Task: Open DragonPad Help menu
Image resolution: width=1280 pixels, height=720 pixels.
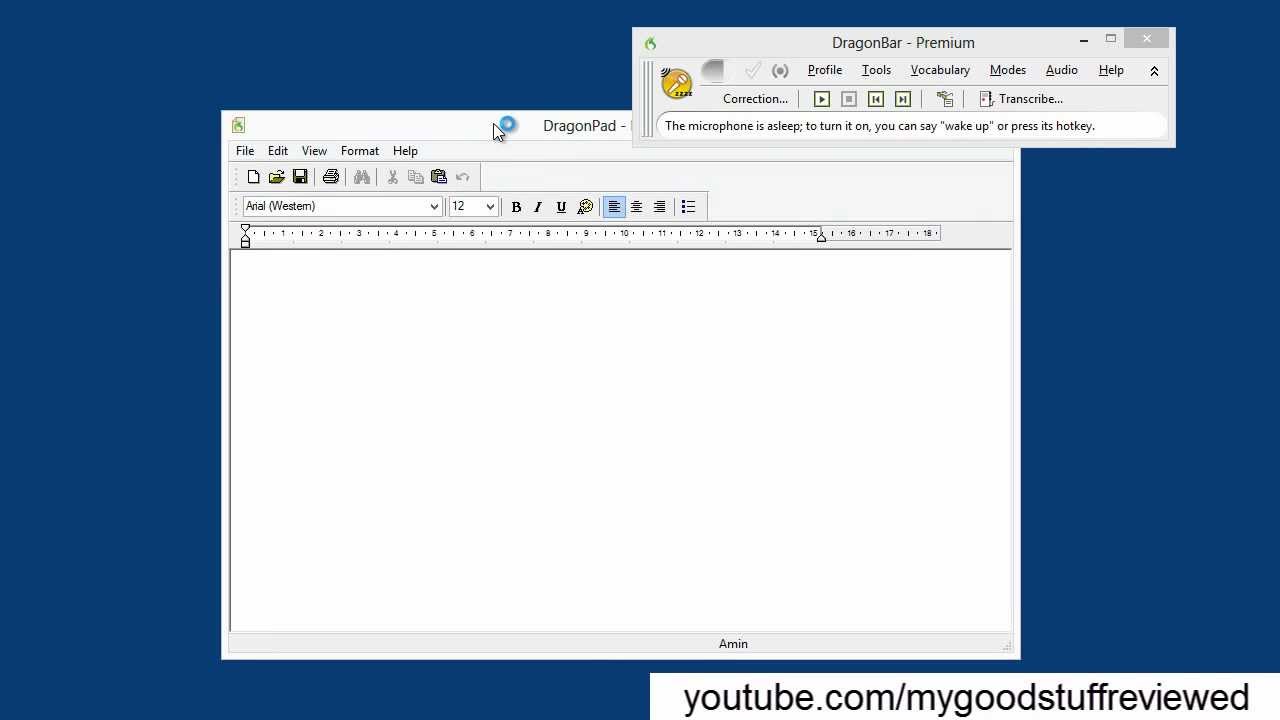Action: tap(405, 151)
